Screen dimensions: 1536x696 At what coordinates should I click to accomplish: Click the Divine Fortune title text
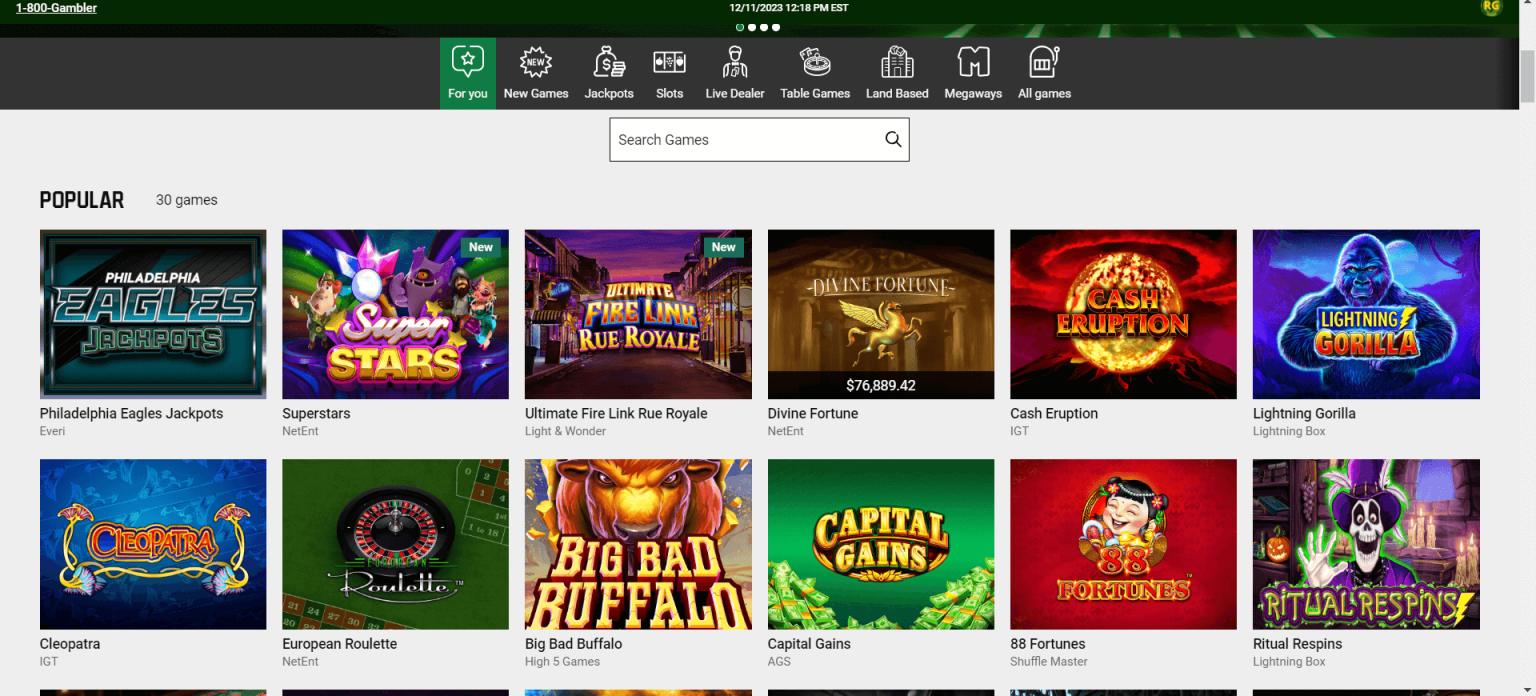pos(813,413)
